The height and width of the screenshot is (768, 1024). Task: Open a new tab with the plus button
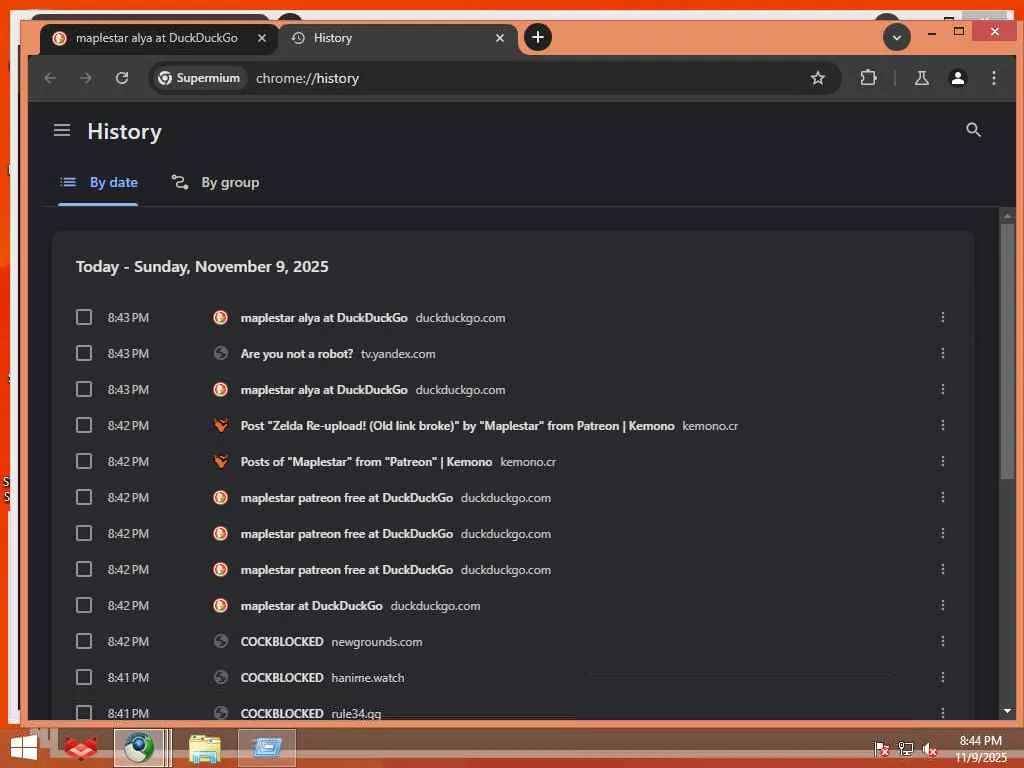point(537,37)
